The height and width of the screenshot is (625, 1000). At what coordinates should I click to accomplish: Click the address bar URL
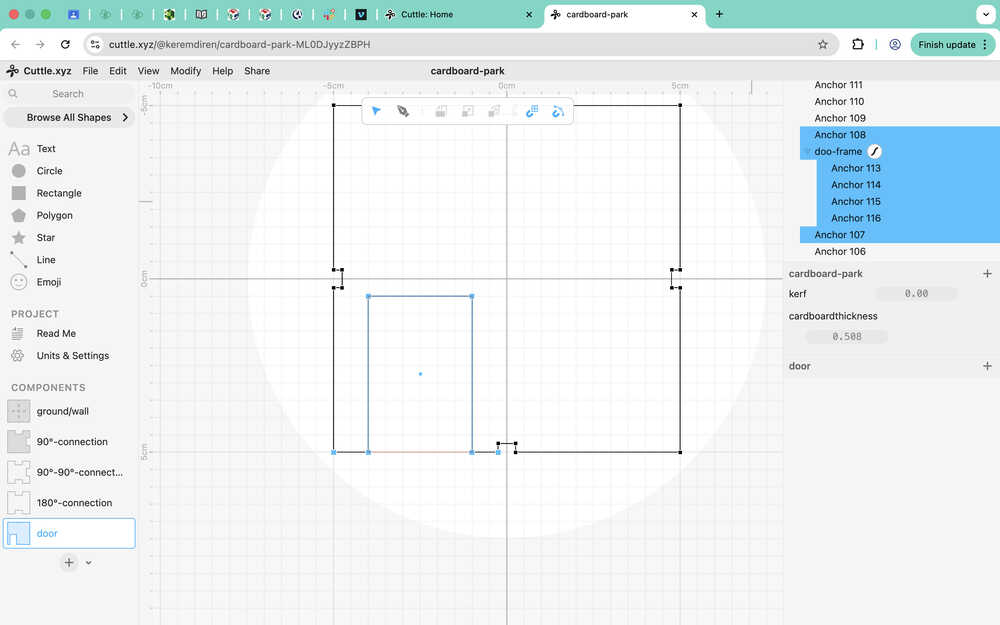(239, 45)
